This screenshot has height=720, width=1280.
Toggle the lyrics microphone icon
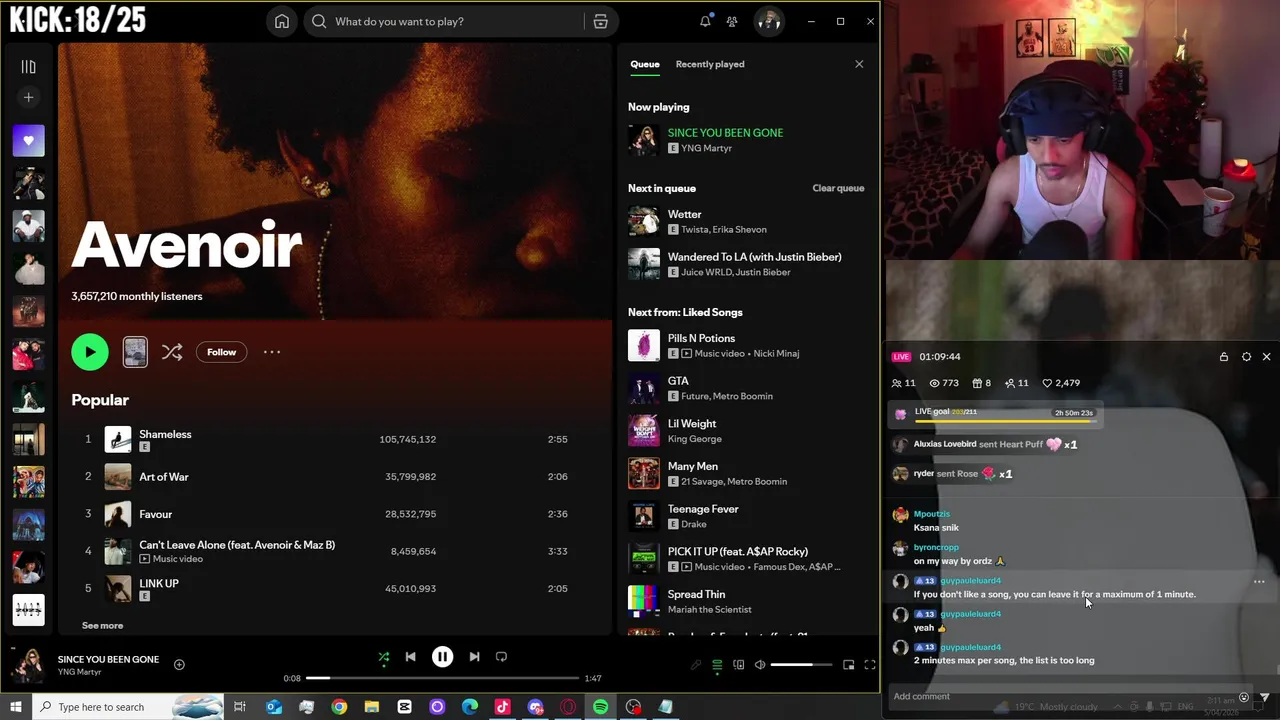pyautogui.click(x=696, y=665)
